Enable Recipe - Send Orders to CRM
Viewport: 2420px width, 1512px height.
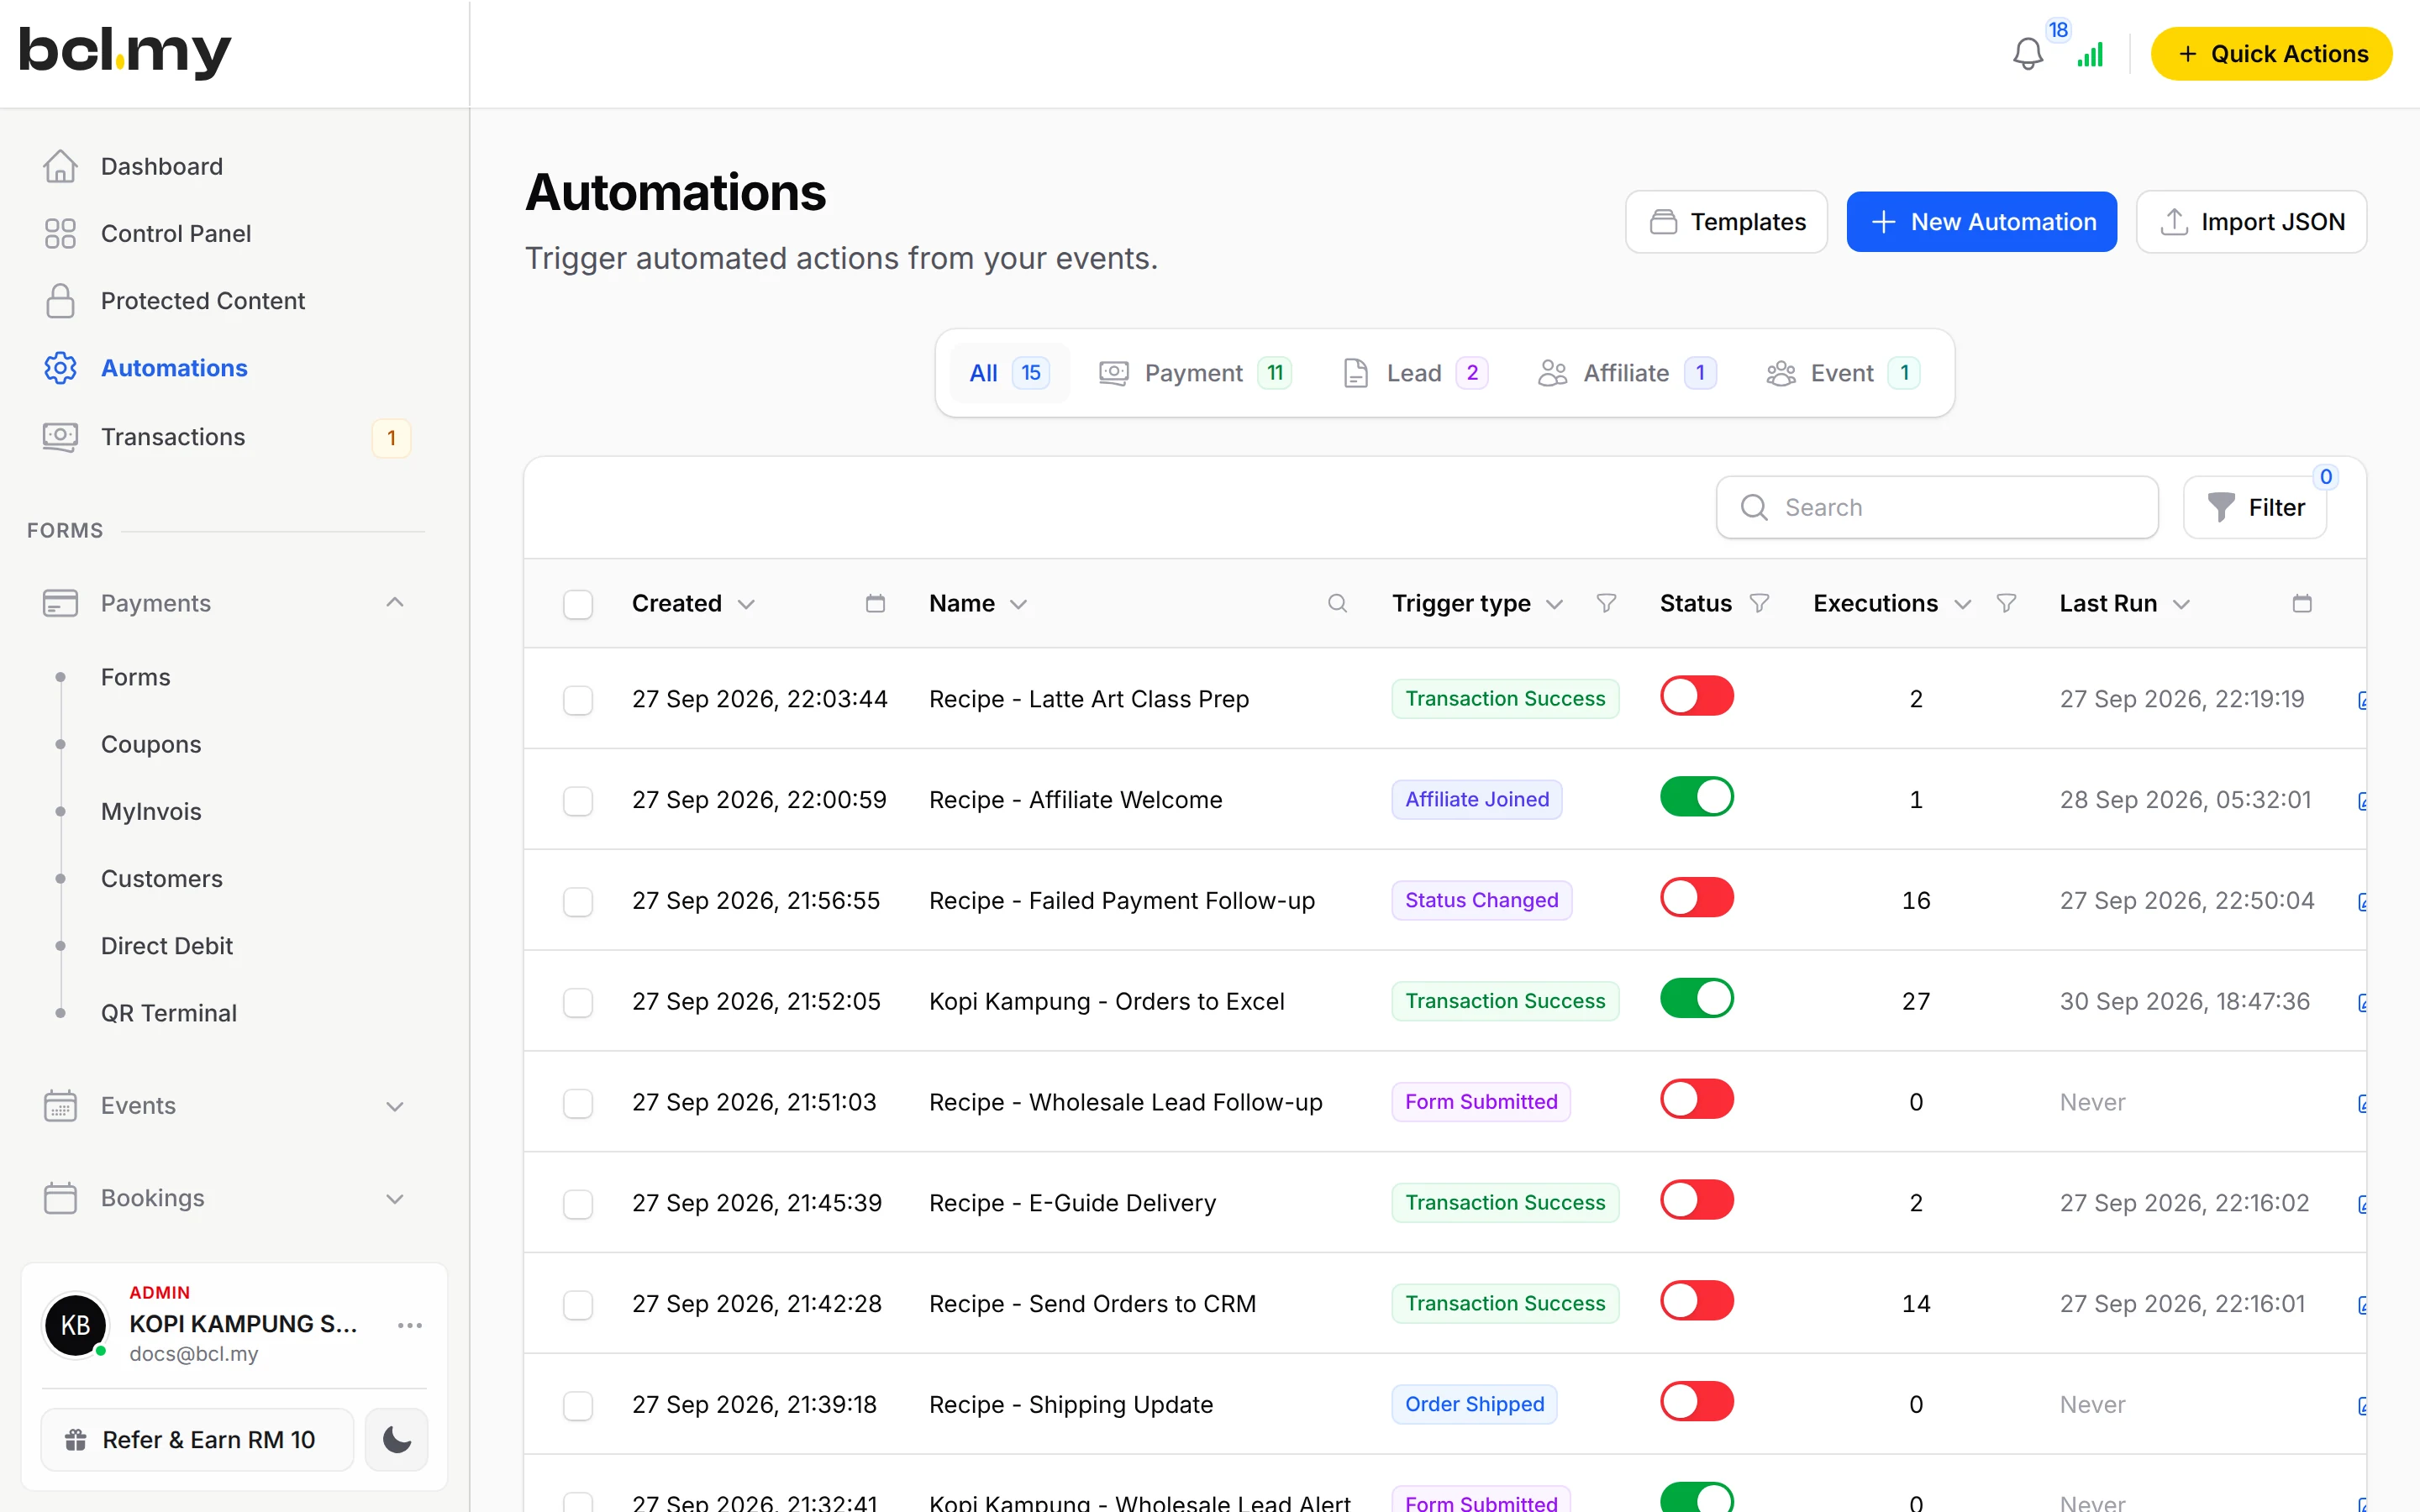click(1696, 1301)
